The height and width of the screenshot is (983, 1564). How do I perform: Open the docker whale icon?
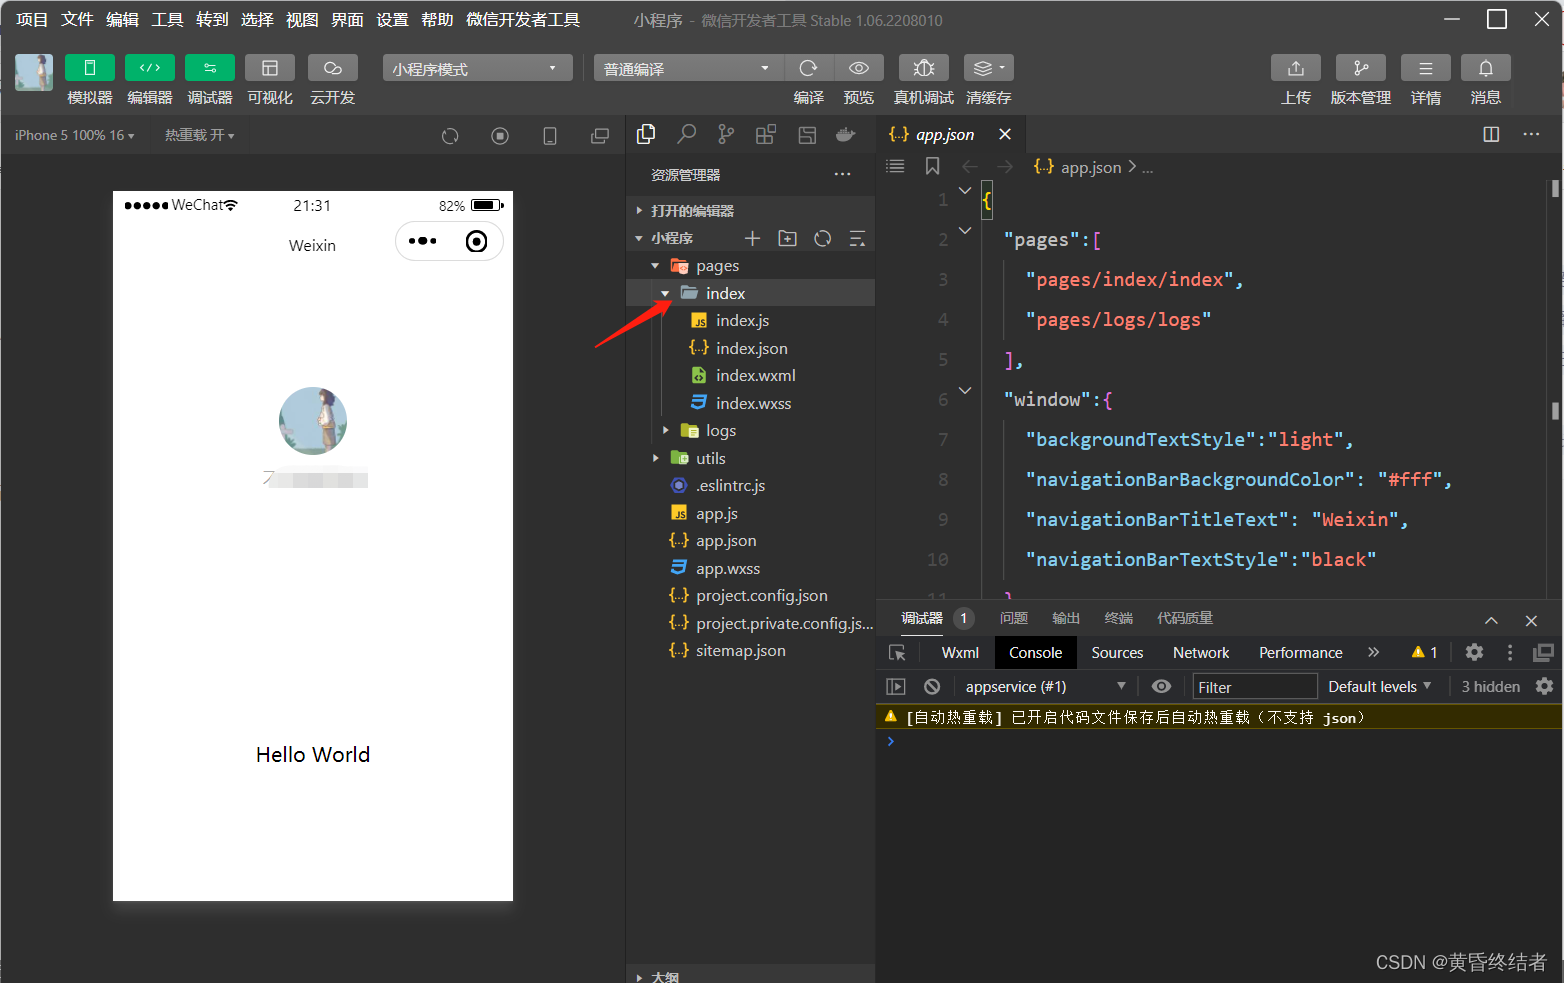coord(846,134)
